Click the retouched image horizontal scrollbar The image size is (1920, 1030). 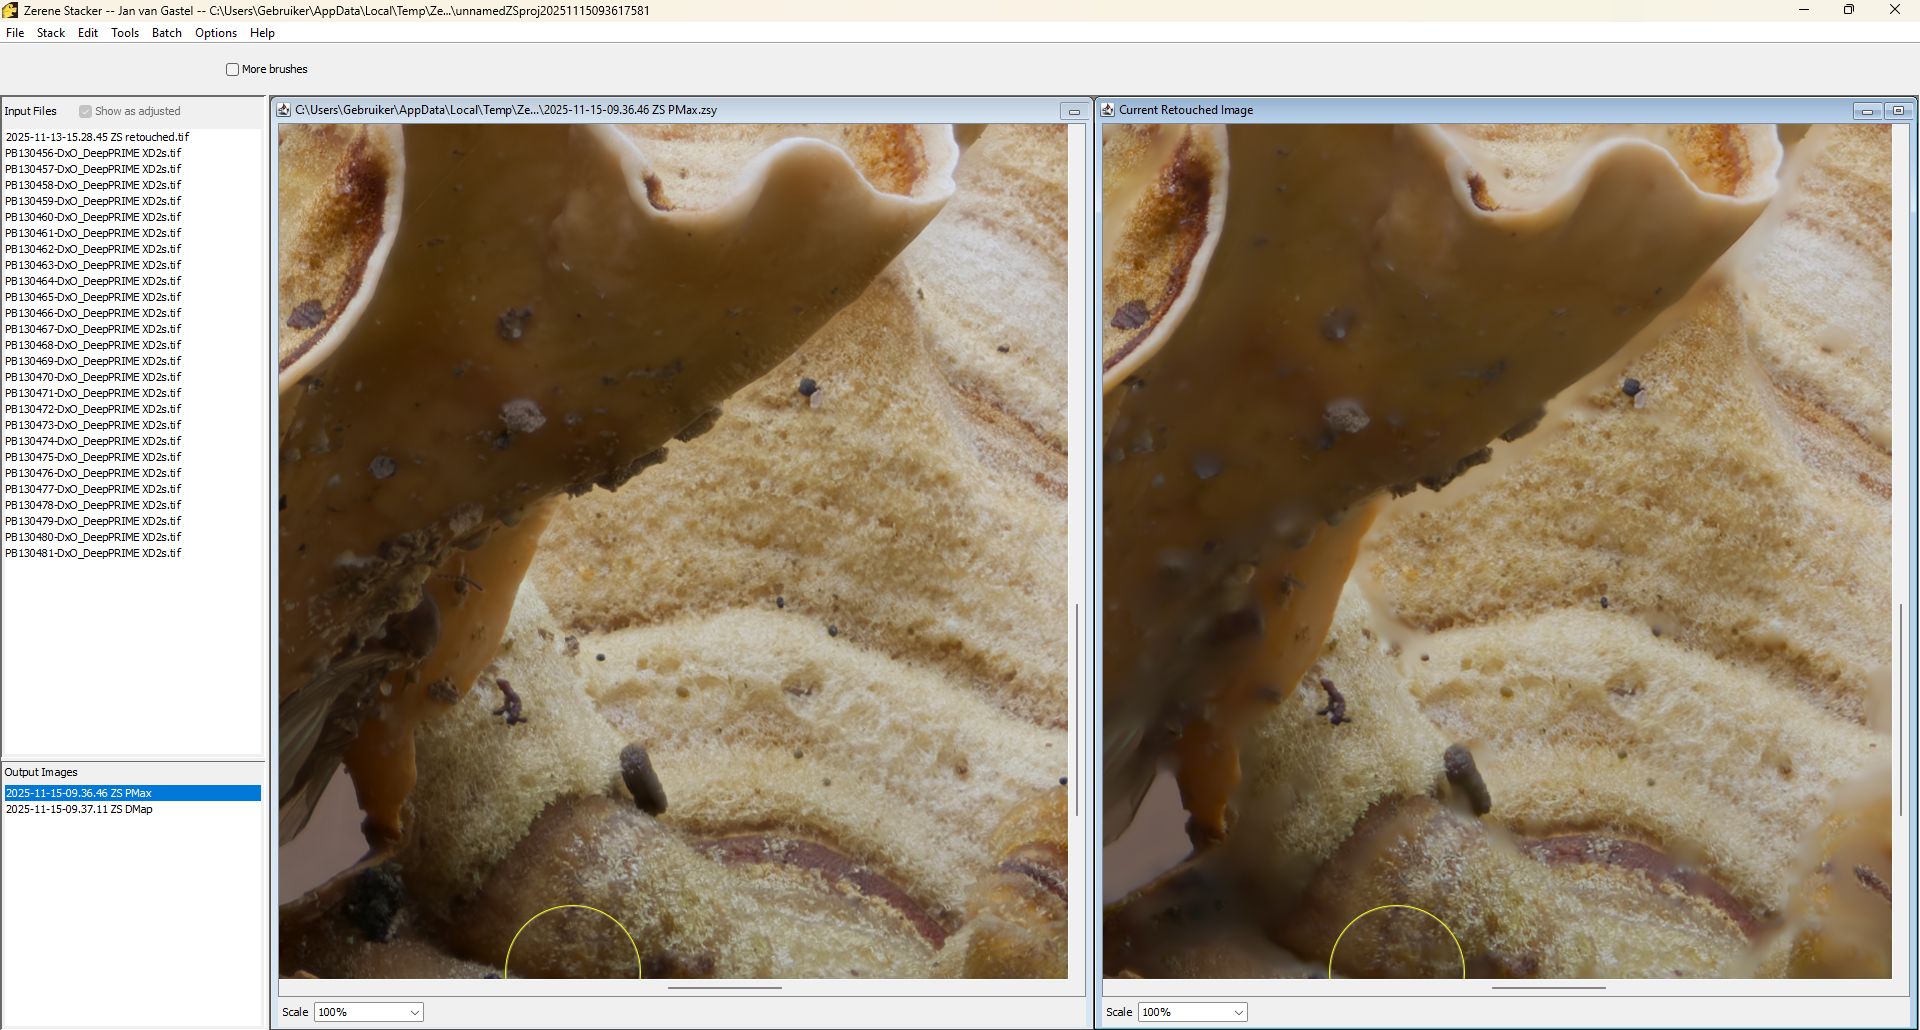[1548, 988]
